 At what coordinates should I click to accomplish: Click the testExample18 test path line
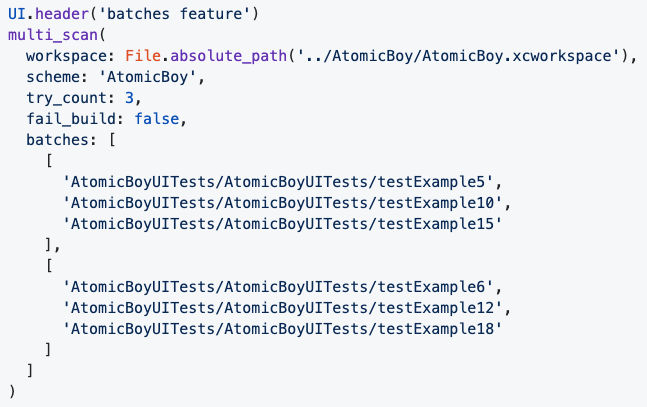(x=282, y=329)
